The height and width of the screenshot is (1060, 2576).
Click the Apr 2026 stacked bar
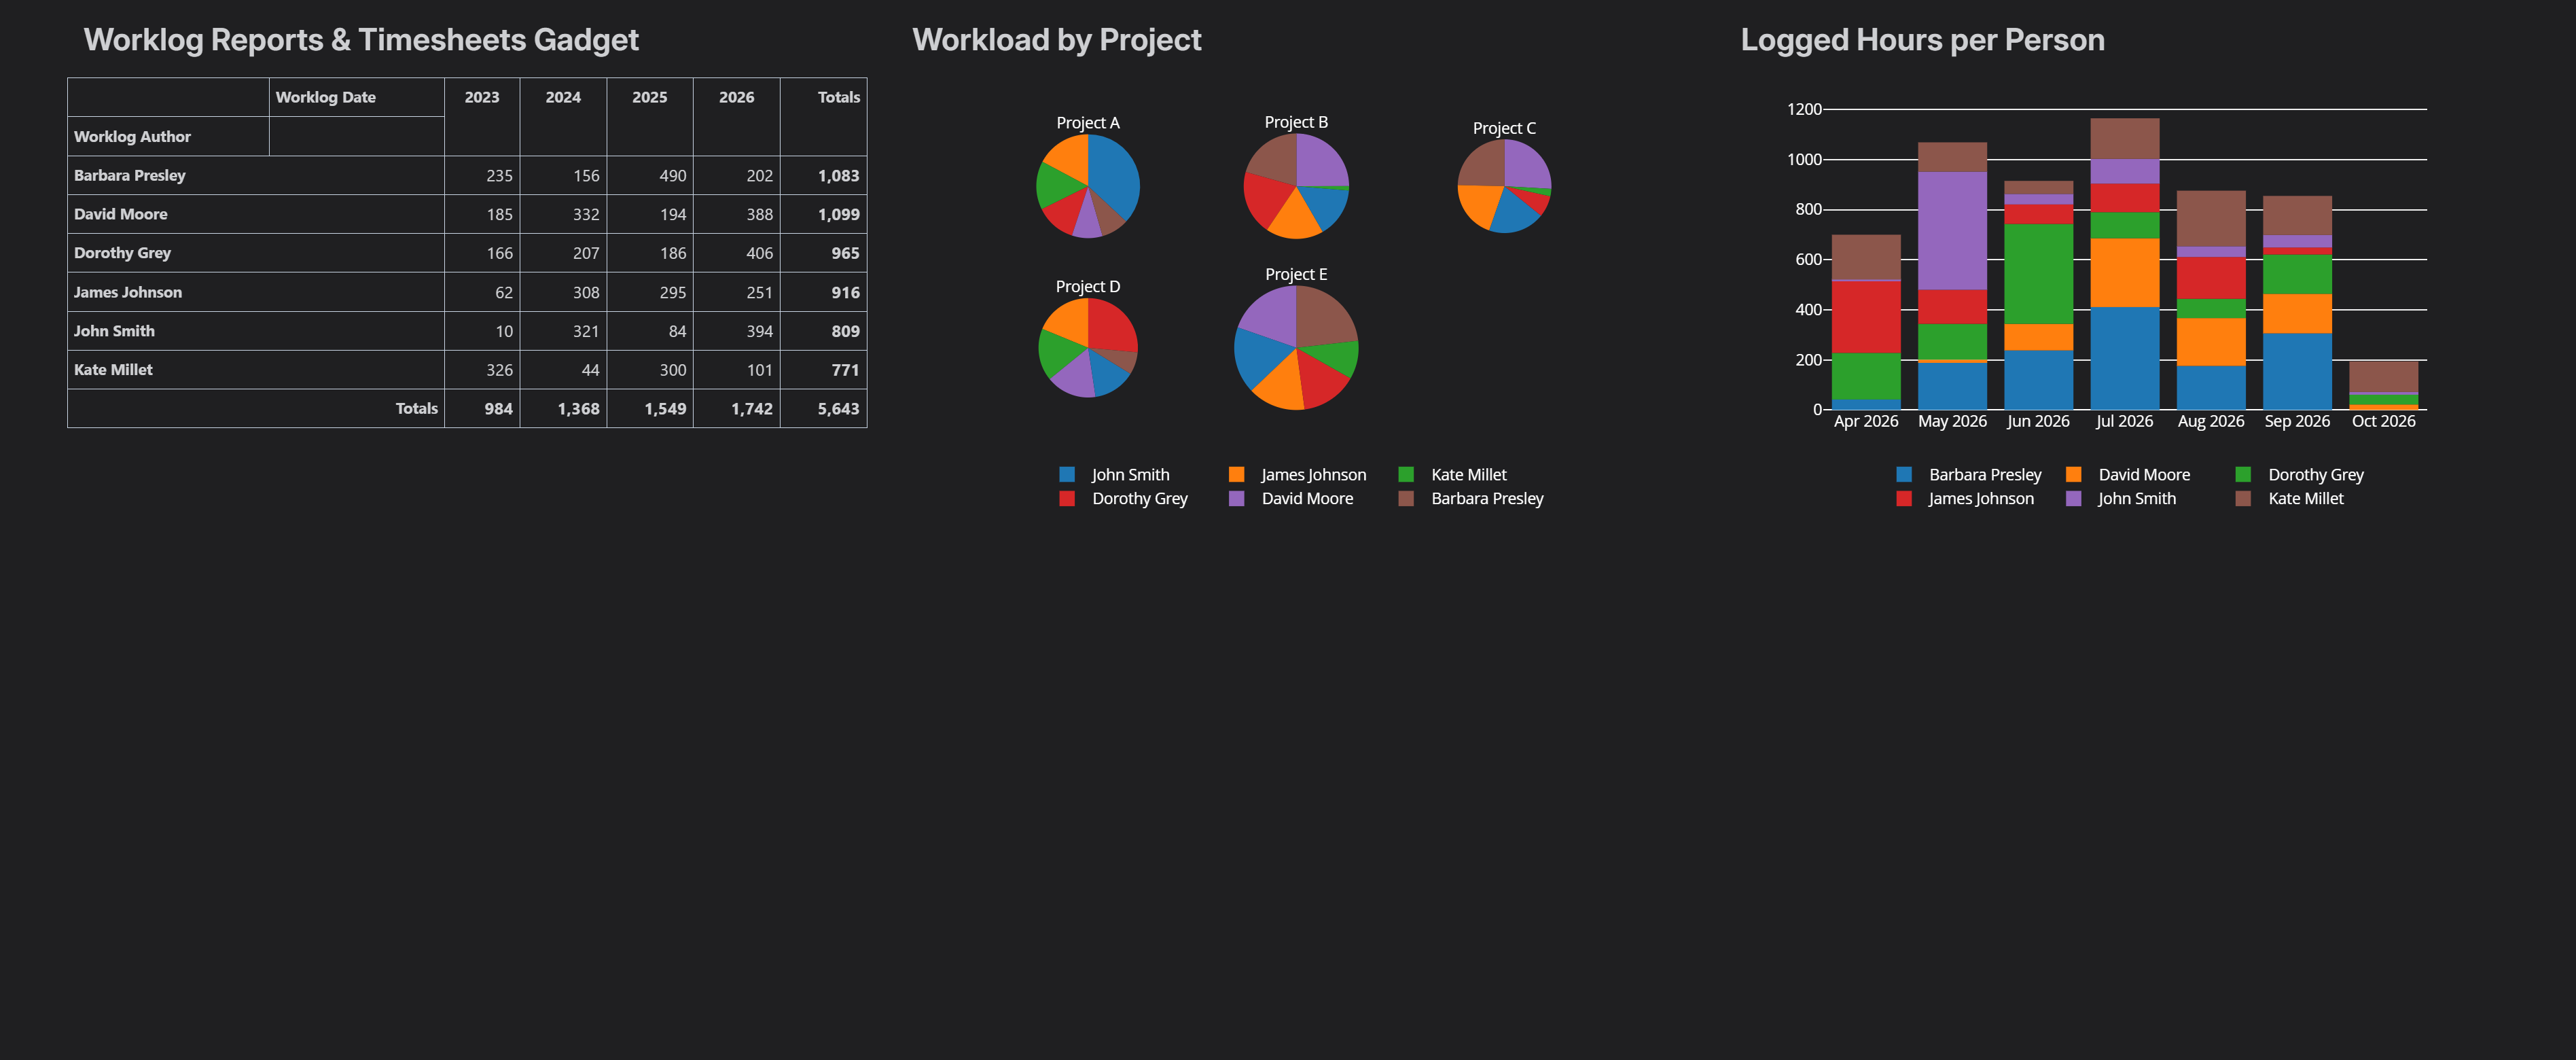coord(1866,322)
